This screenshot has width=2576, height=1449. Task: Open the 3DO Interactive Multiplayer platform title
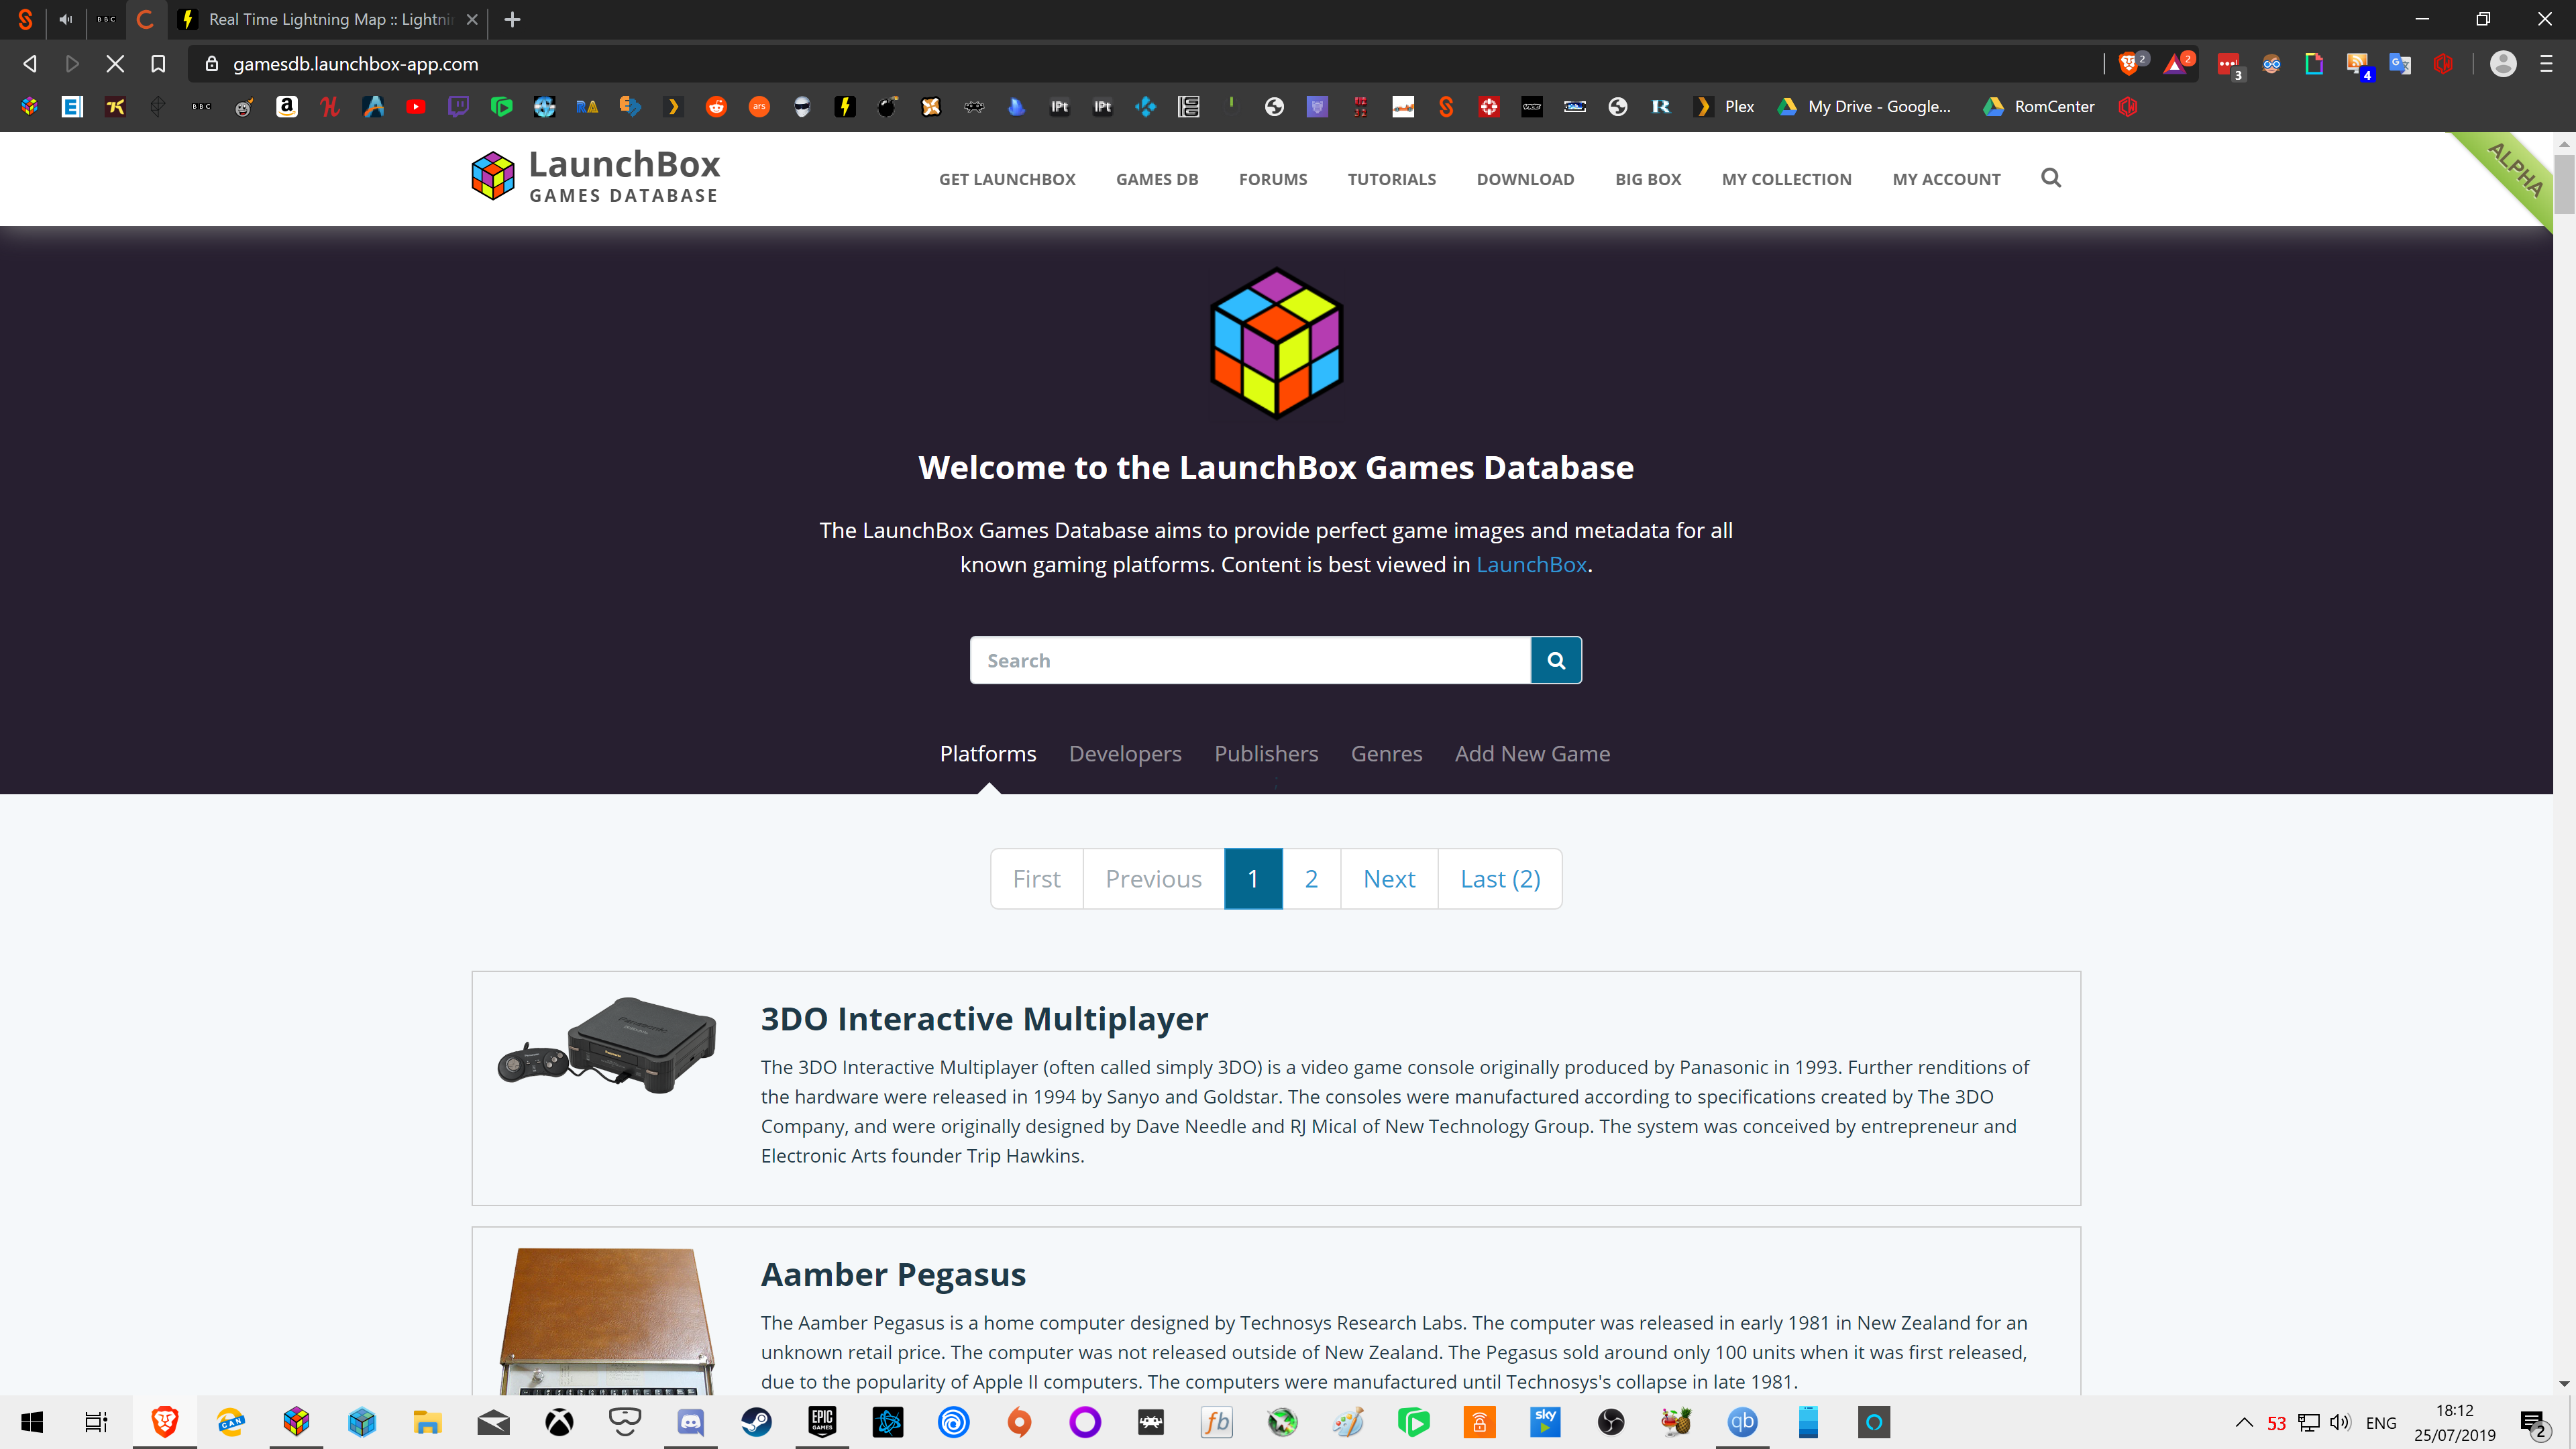click(x=984, y=1018)
